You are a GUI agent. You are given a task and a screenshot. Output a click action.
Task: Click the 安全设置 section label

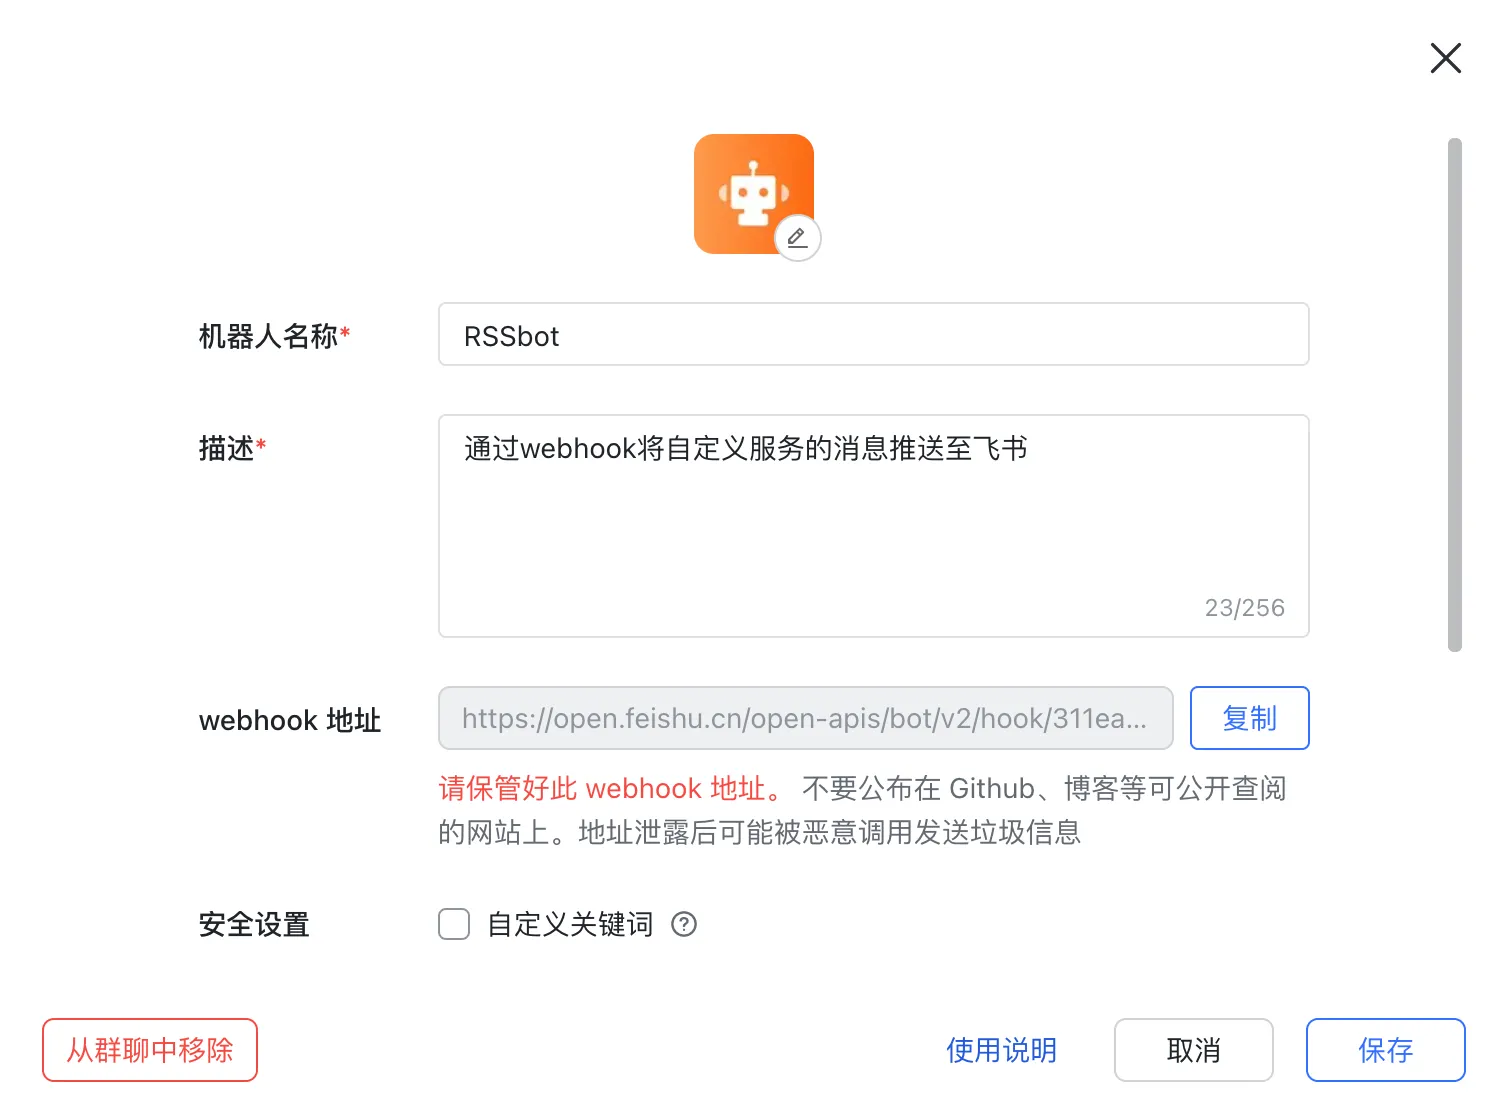pos(254,924)
